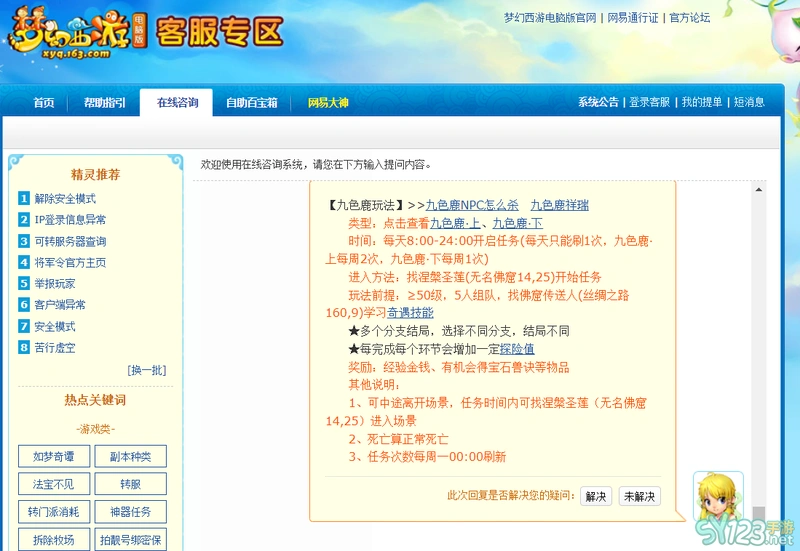Open the 九色鹿祥瑞 link
The height and width of the screenshot is (551, 800).
point(560,205)
